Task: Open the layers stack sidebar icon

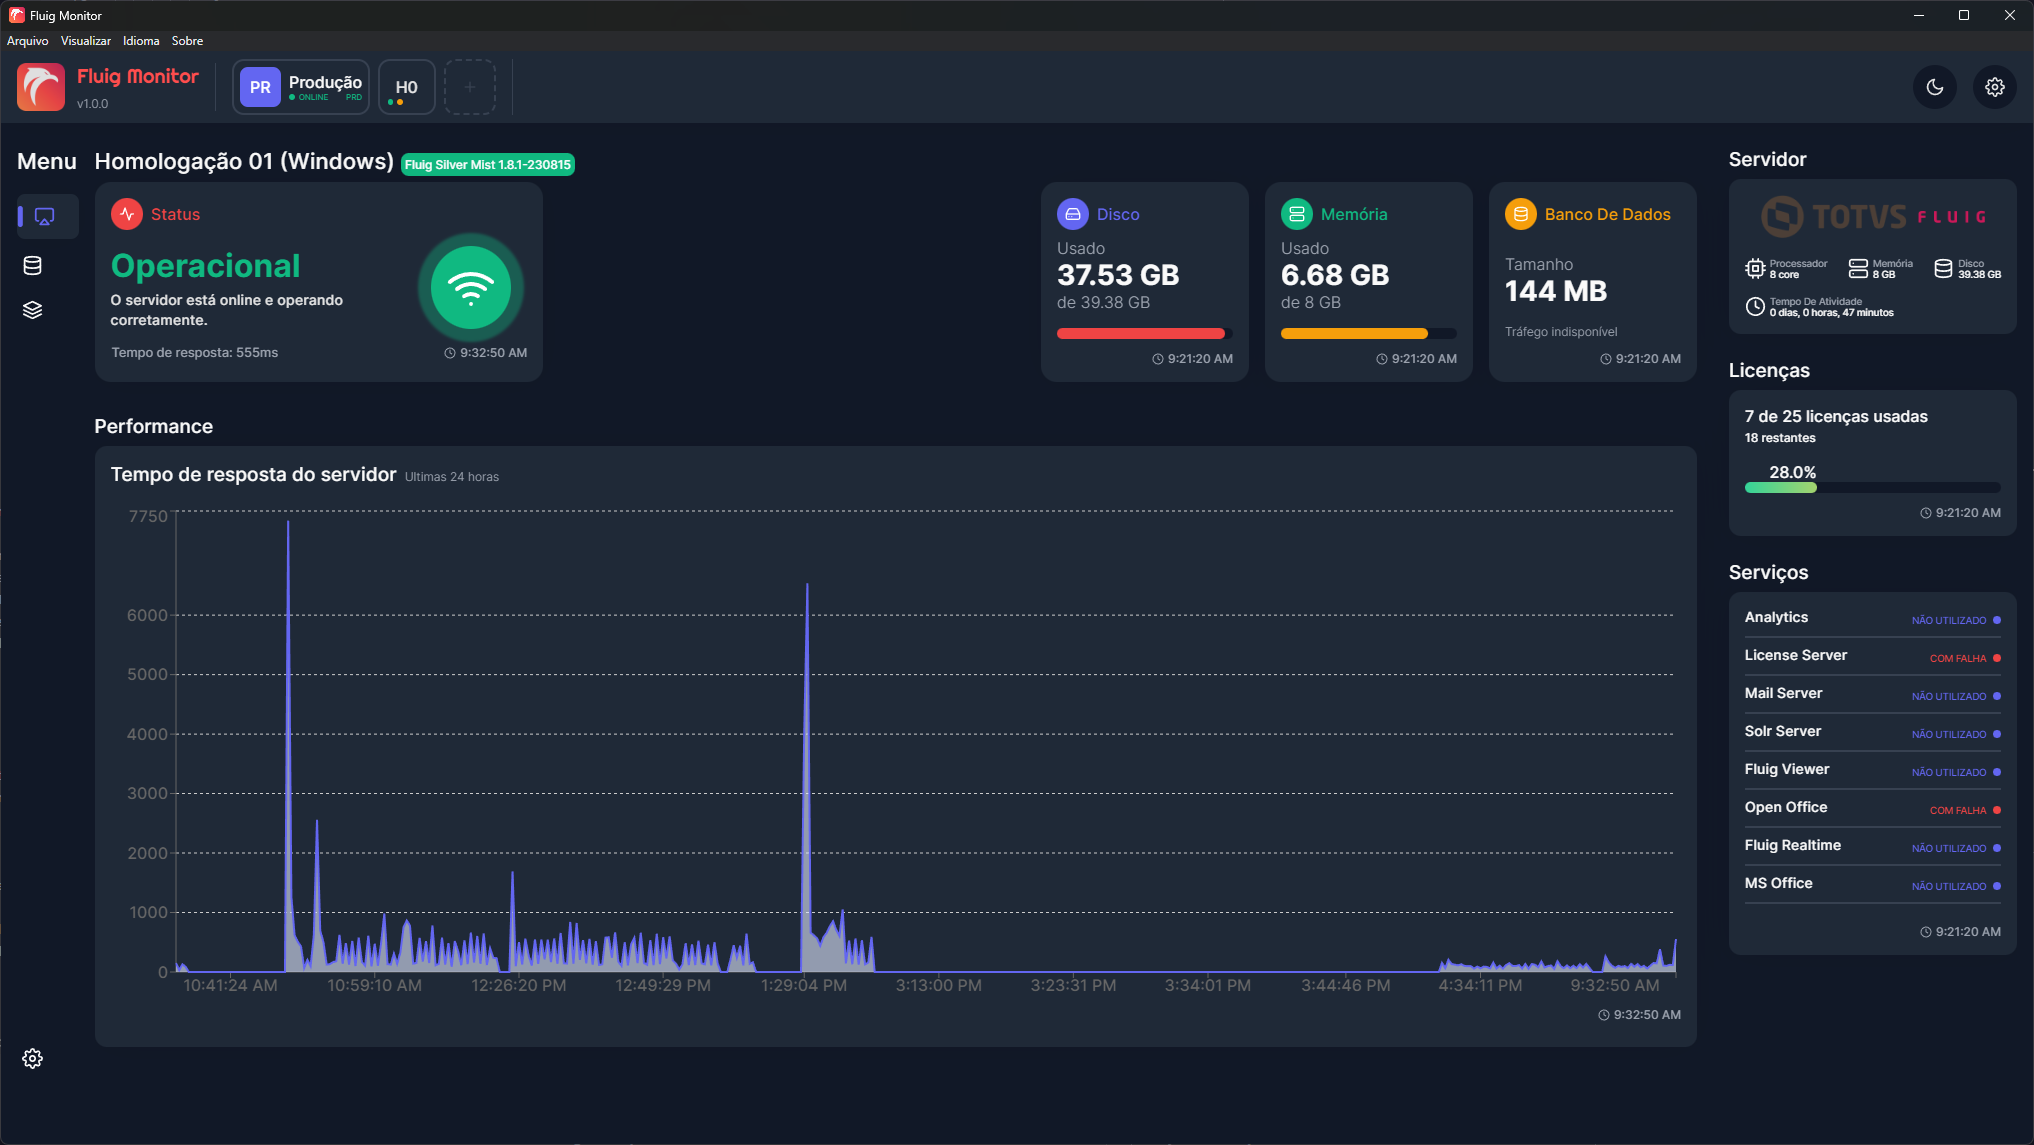Action: (33, 310)
